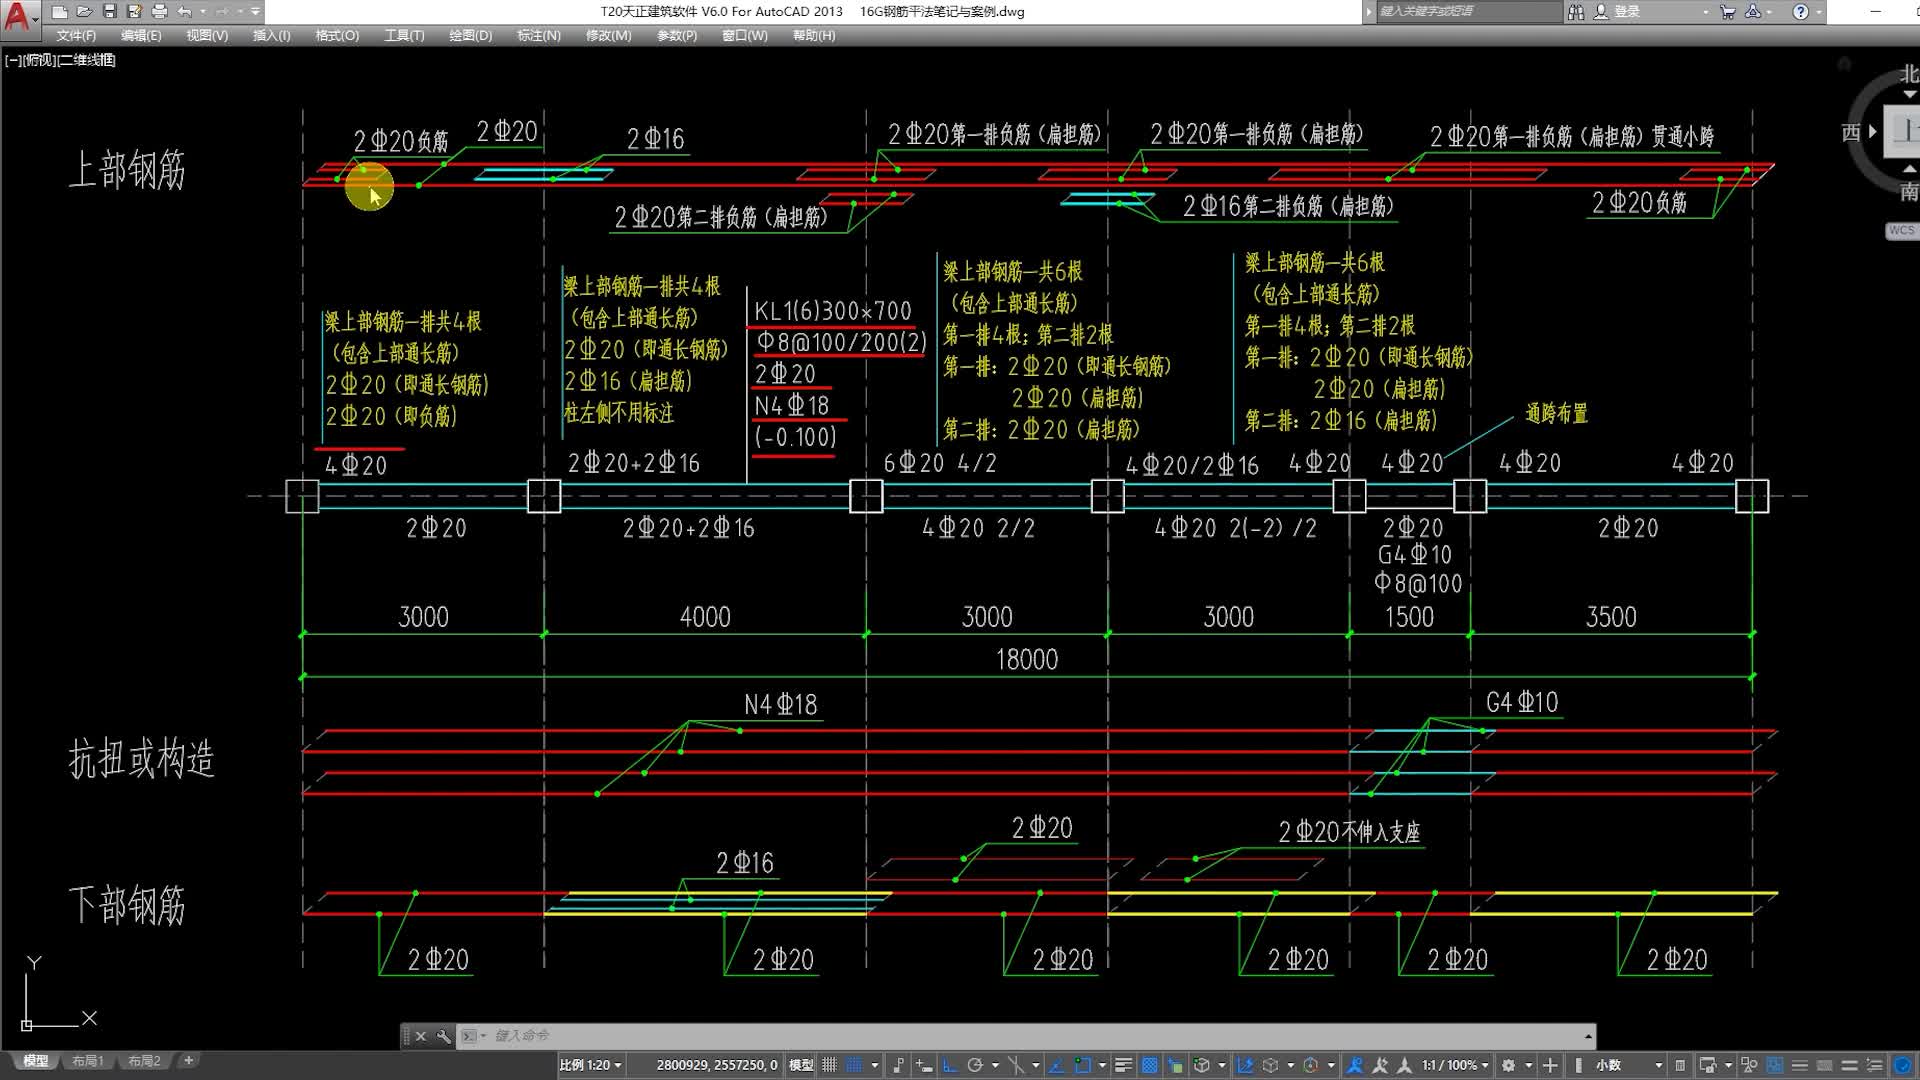
Task: Open the 绘图(D) menu
Action: point(470,35)
